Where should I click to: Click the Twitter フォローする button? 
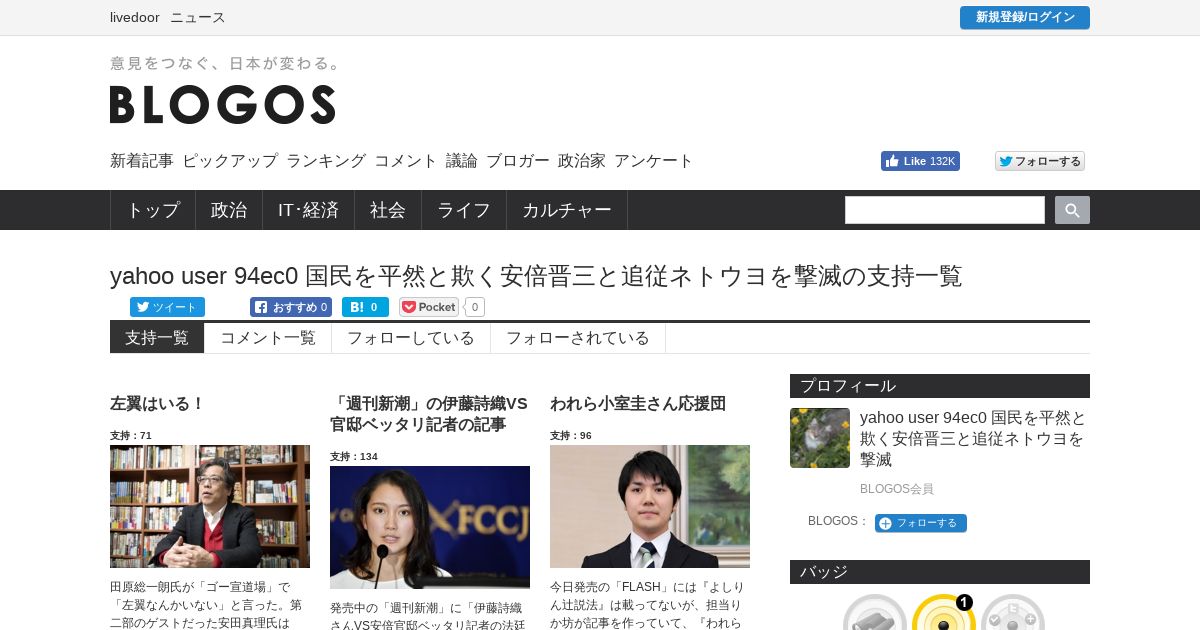(1040, 161)
